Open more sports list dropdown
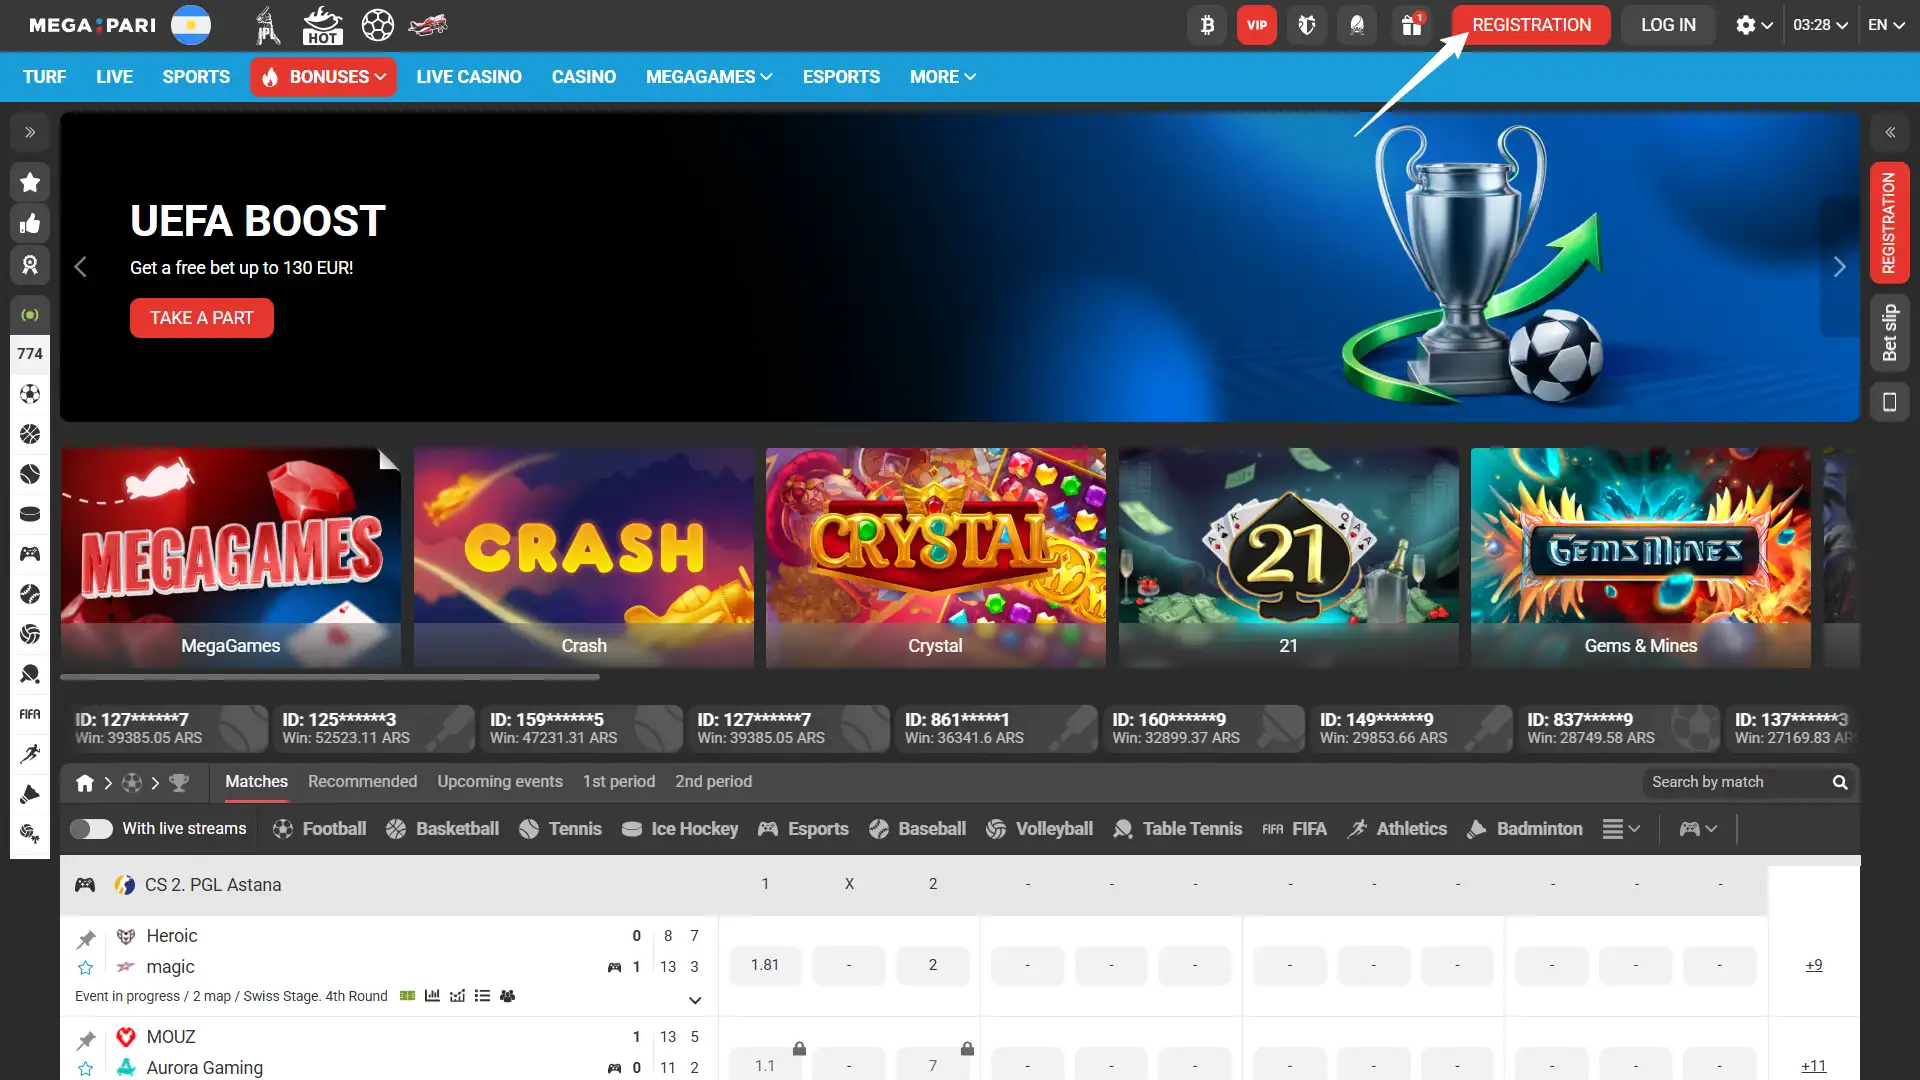Viewport: 1920px width, 1080px height. coord(1621,829)
